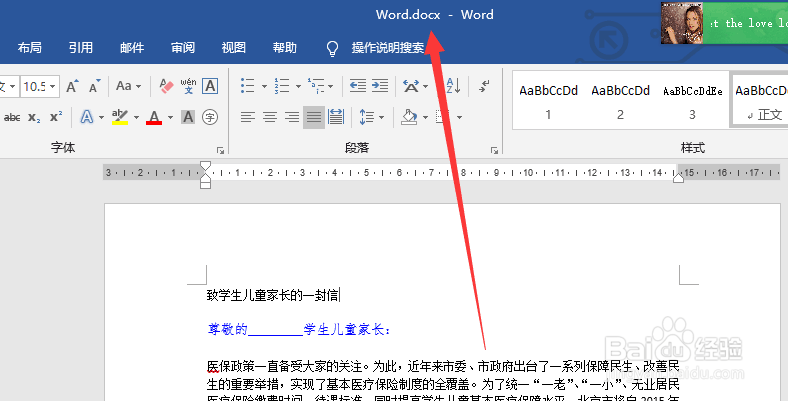Viewport: 788px width, 401px height.
Task: Click the paragraph starting 医保政策一直备受
Action: [443, 380]
